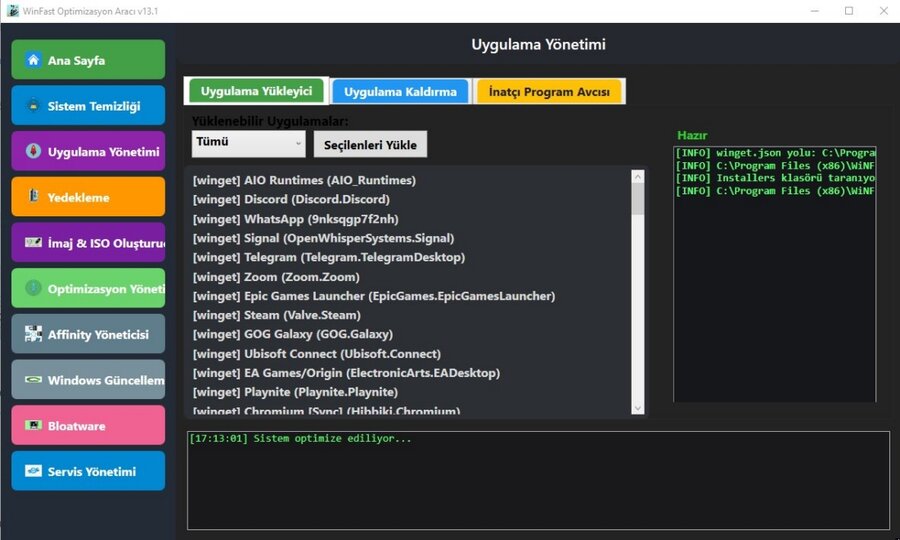Click the İmaj & ISO disk icon
This screenshot has height=540, width=900.
[x=33, y=242]
